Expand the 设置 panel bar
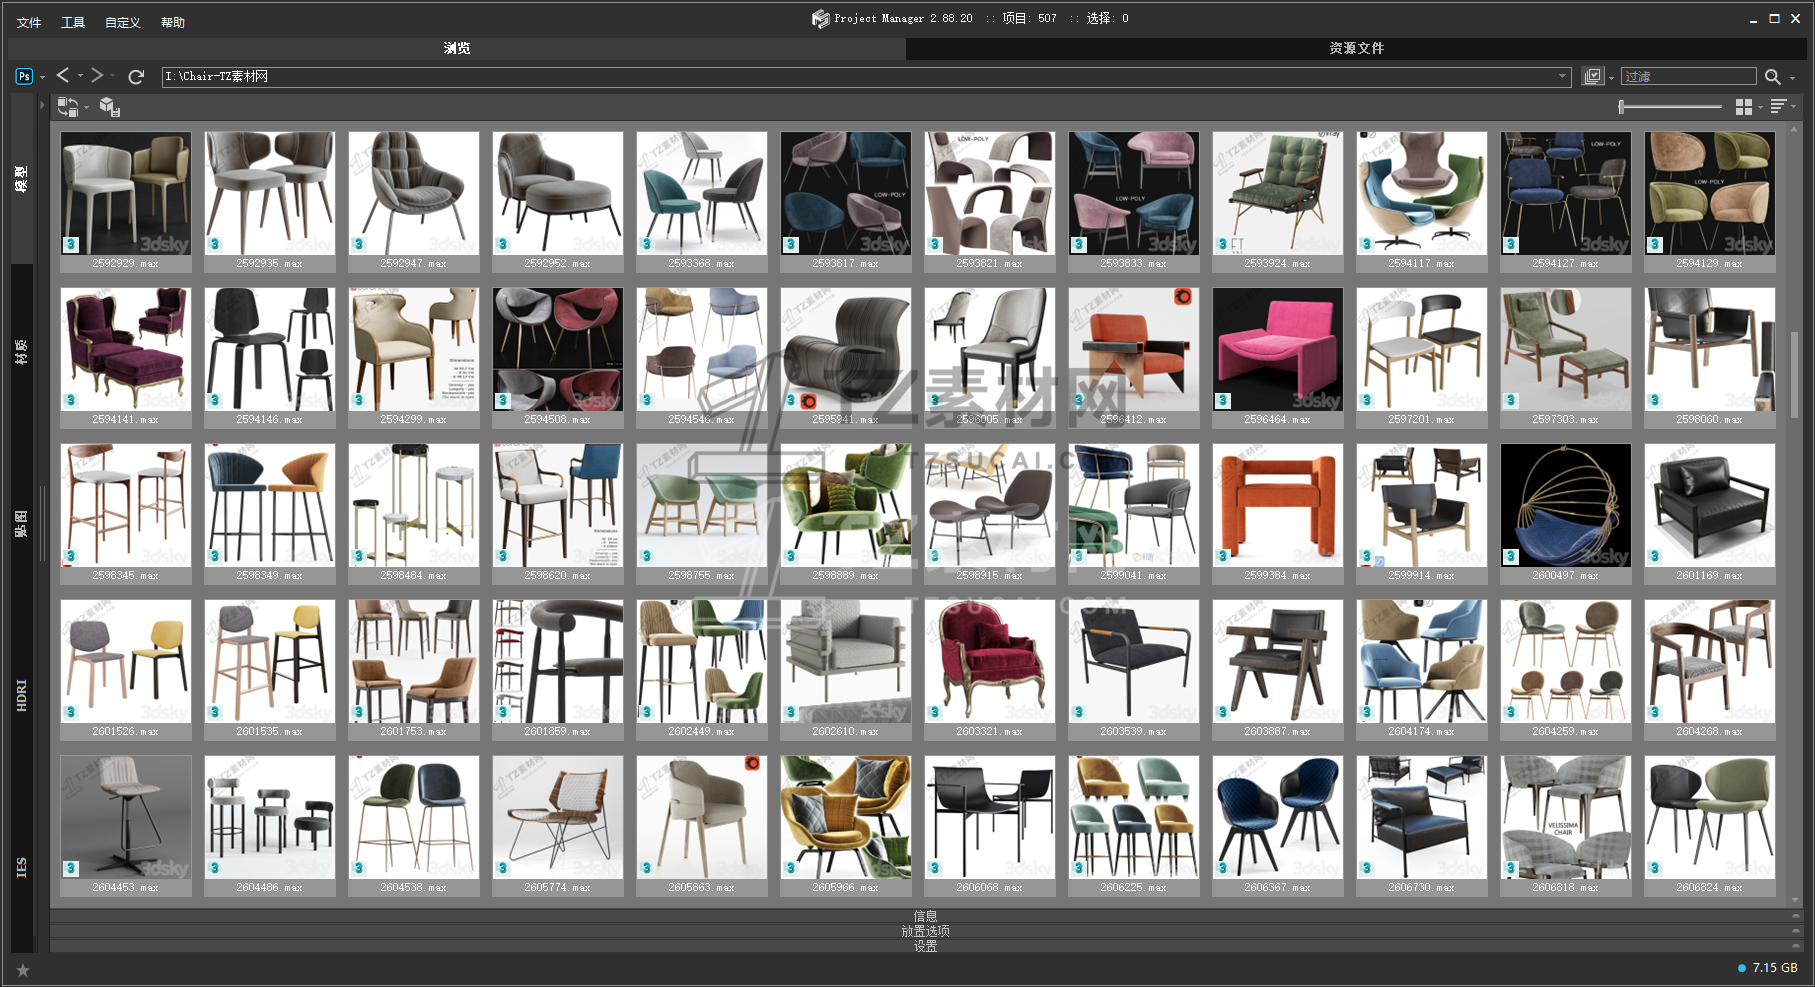1815x987 pixels. (x=925, y=946)
